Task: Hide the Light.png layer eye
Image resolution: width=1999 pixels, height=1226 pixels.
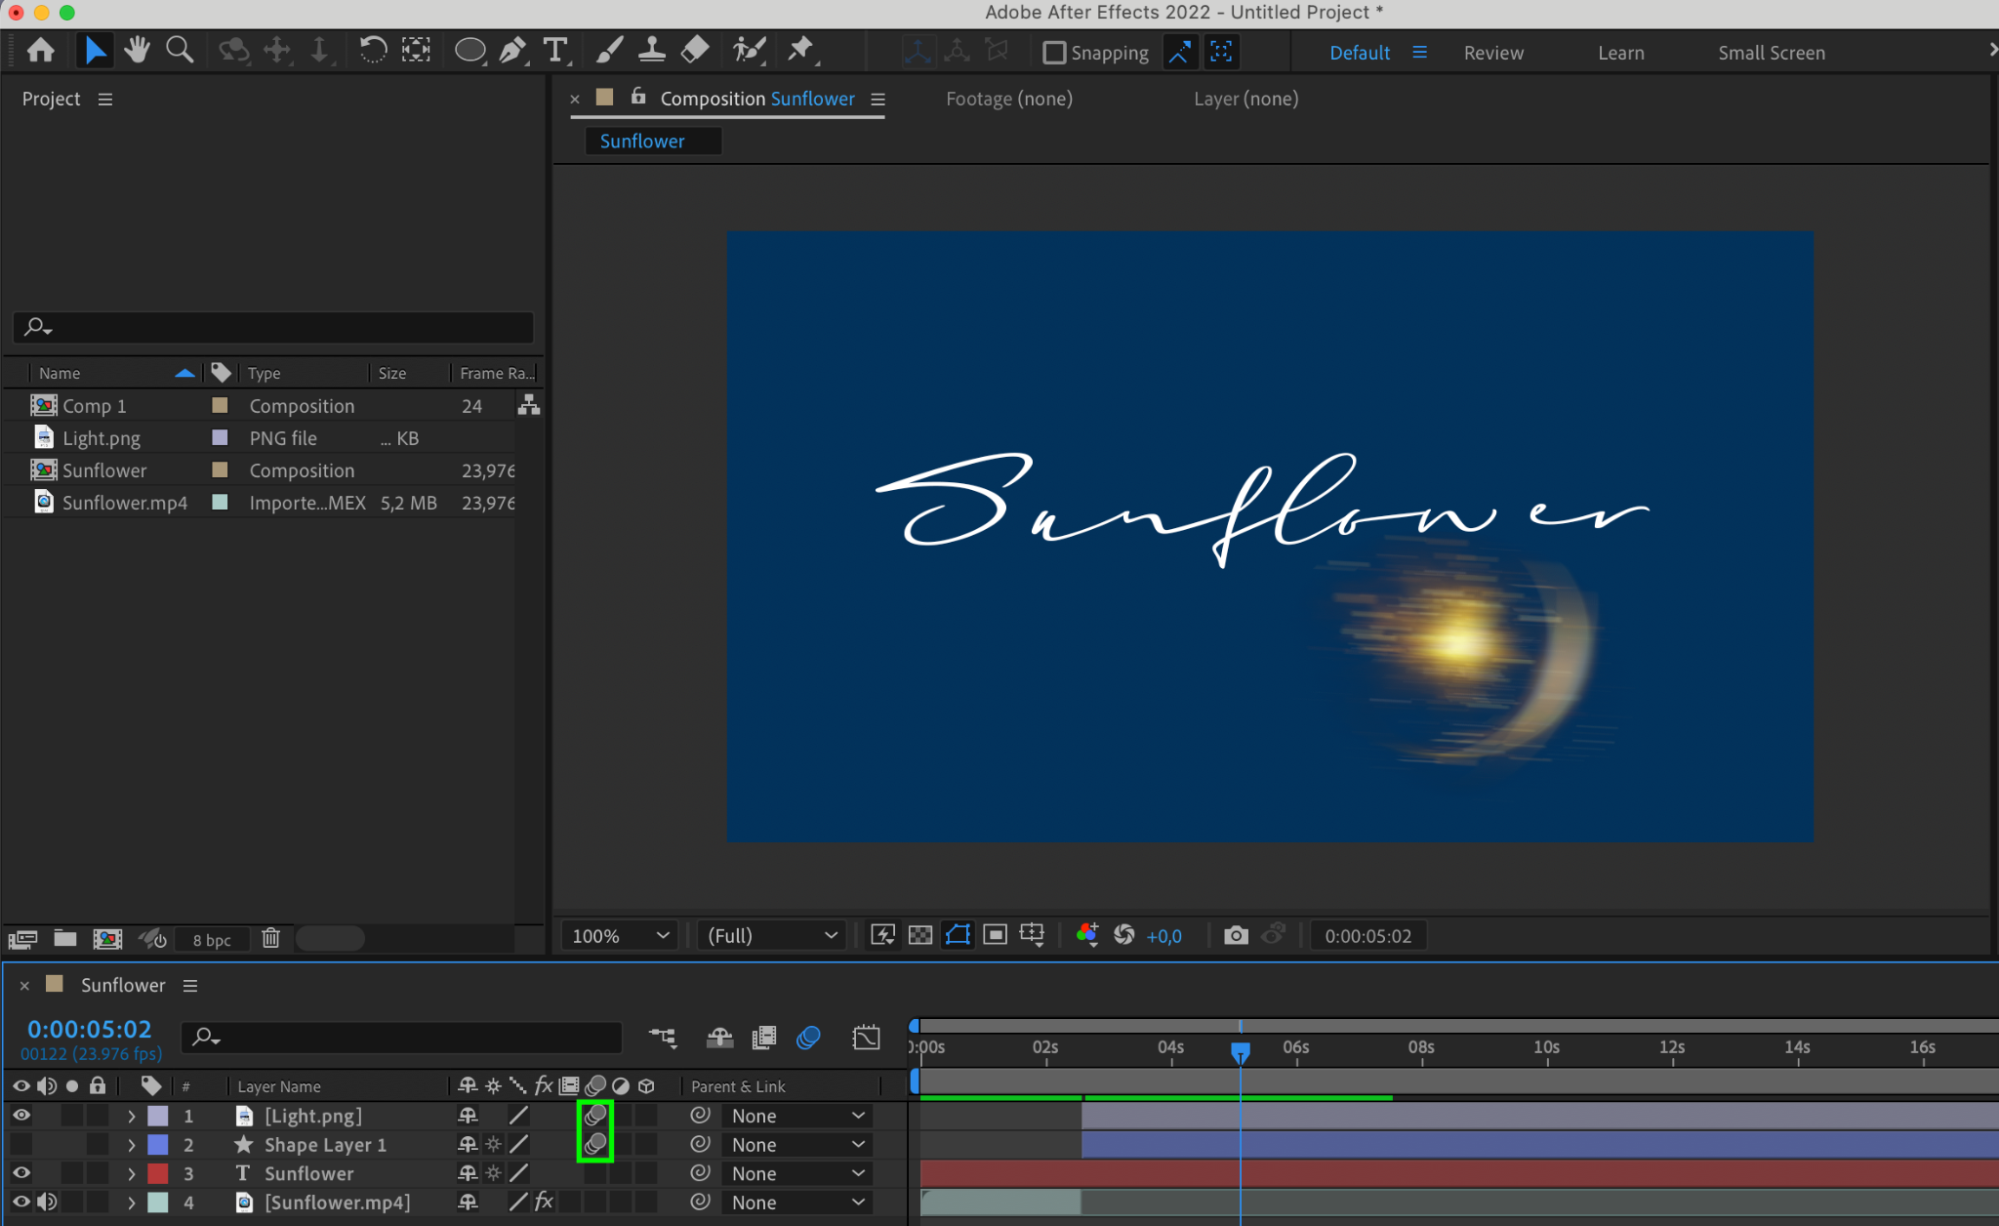Action: pos(21,1115)
